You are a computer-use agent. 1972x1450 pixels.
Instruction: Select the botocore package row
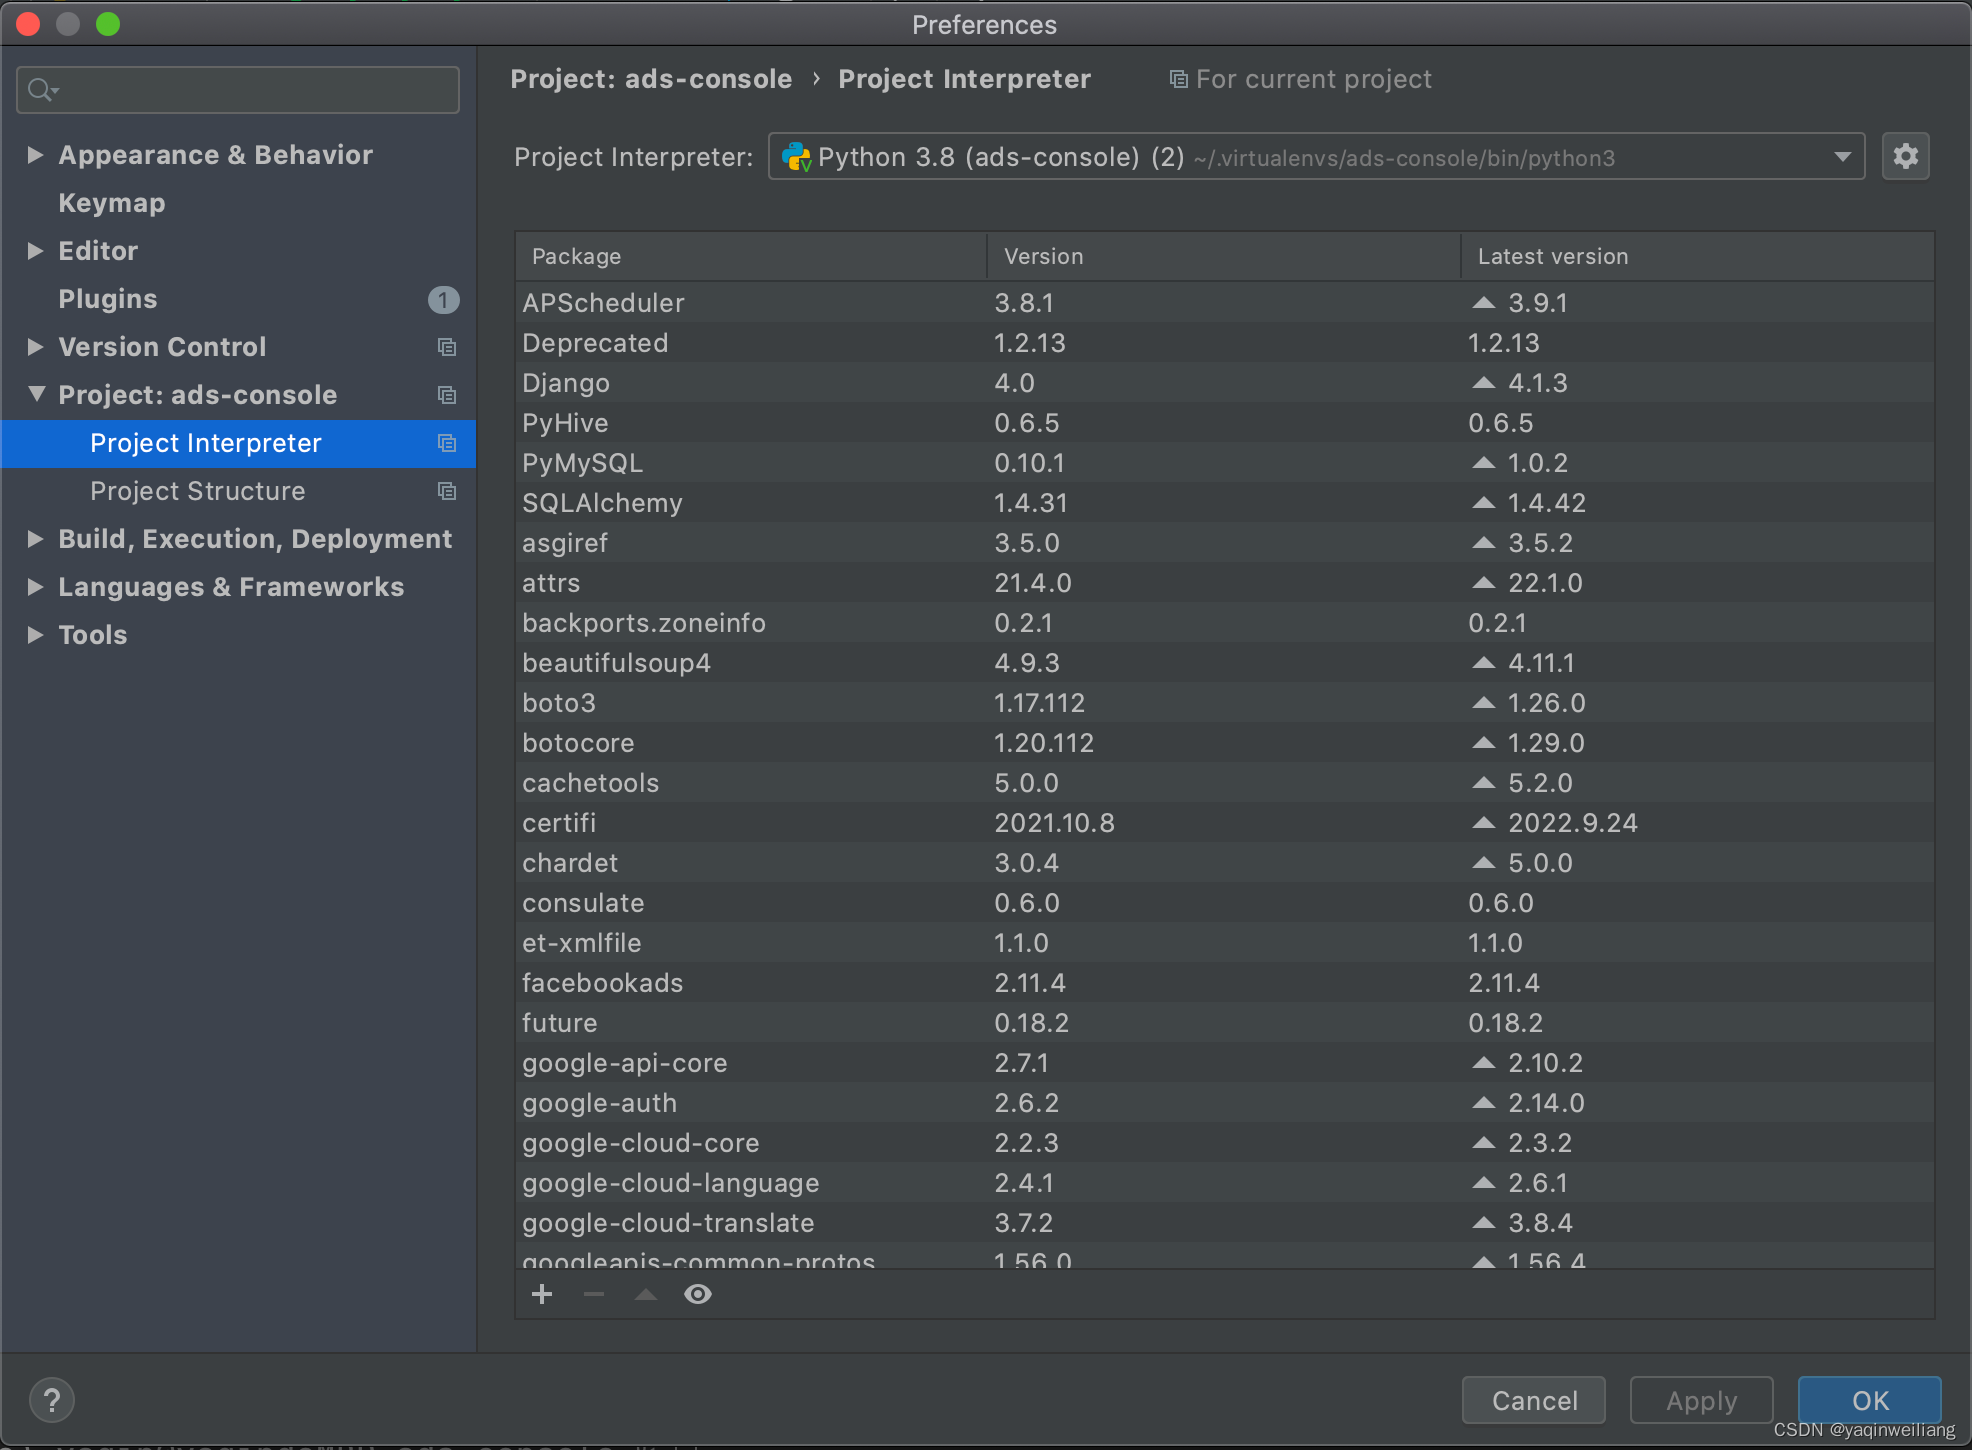pyautogui.click(x=1225, y=743)
